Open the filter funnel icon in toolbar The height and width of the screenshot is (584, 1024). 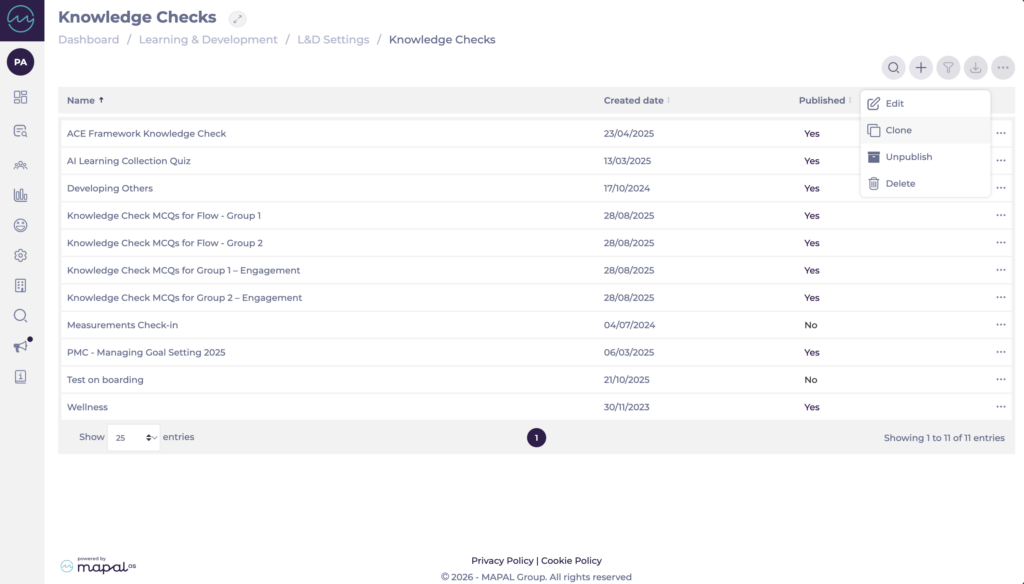[948, 68]
